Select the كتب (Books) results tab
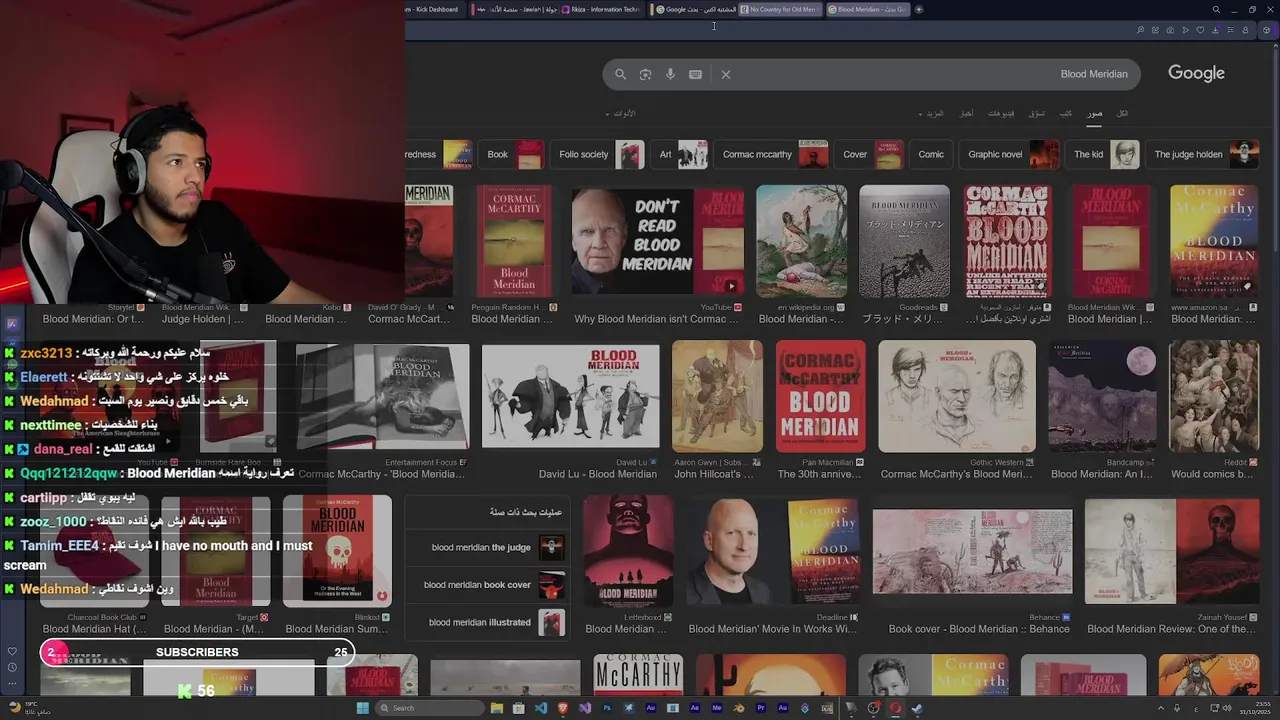The image size is (1280, 720). point(1066,114)
